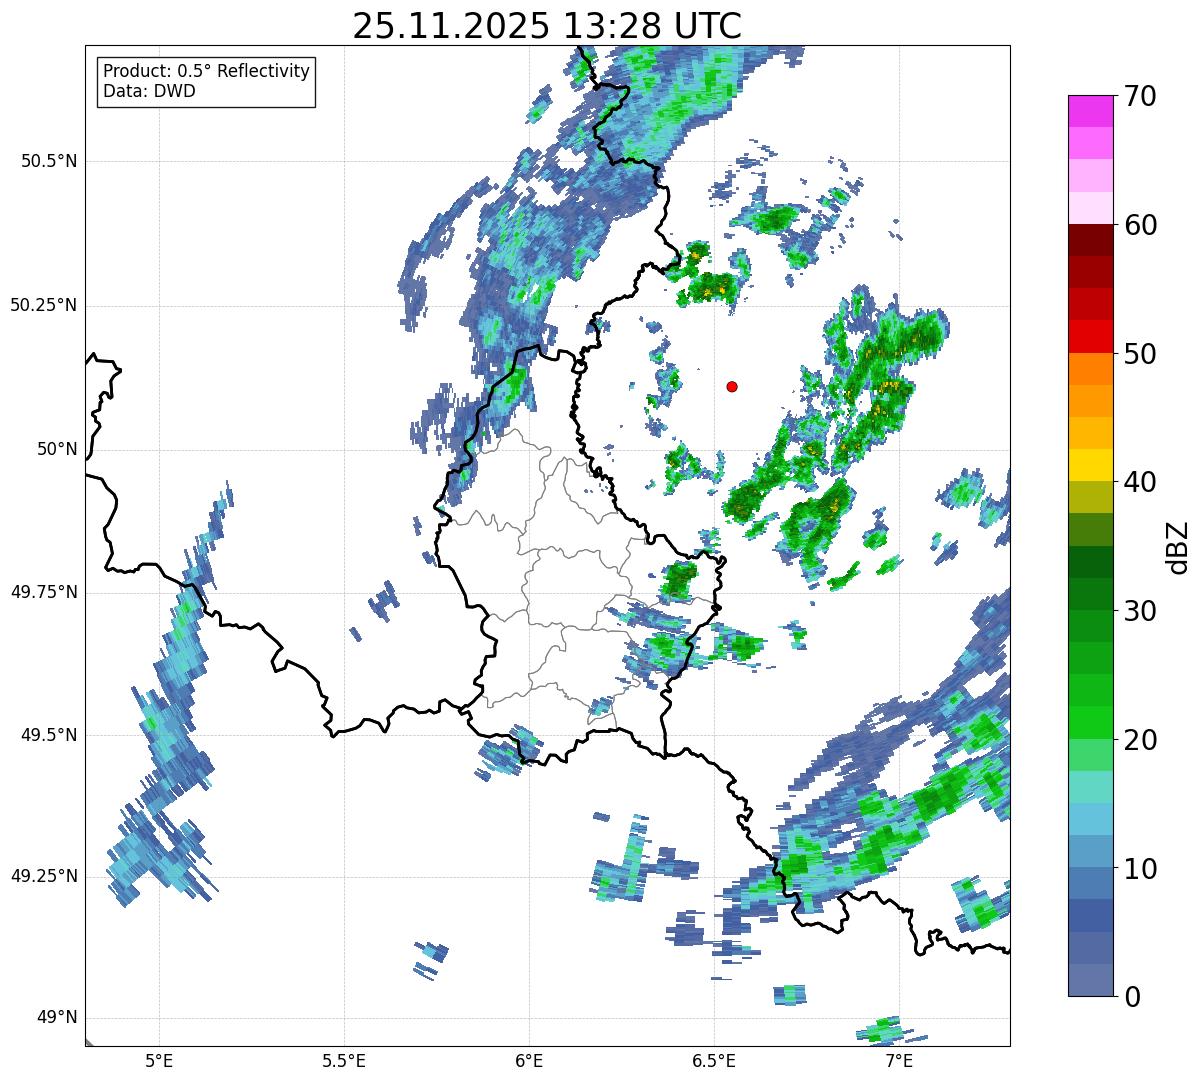Screen dimensions: 1202x1081
Task: Click the '50.5°N' latitude label
Action: (x=50, y=162)
